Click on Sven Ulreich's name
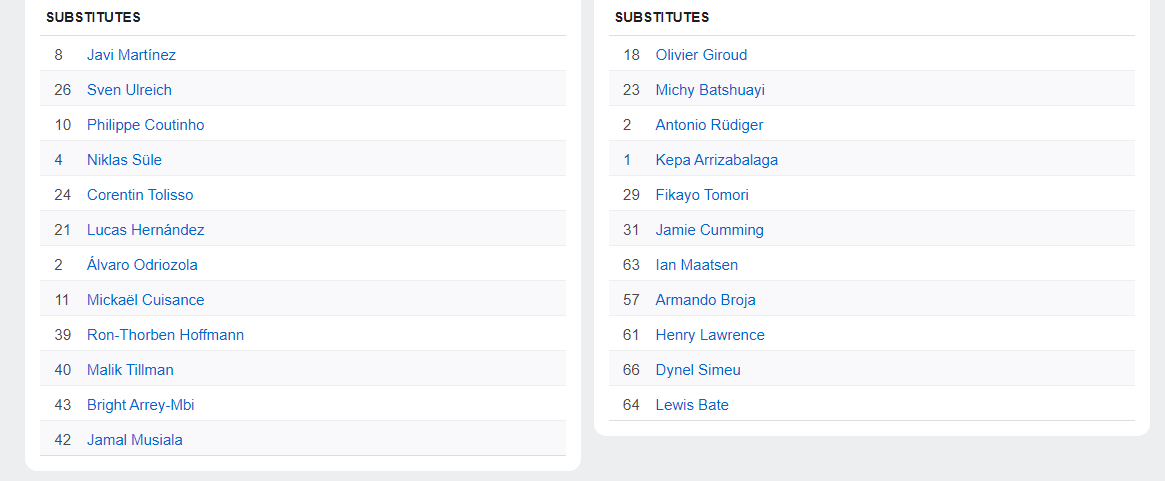Viewport: 1165px width, 481px height. click(x=129, y=90)
